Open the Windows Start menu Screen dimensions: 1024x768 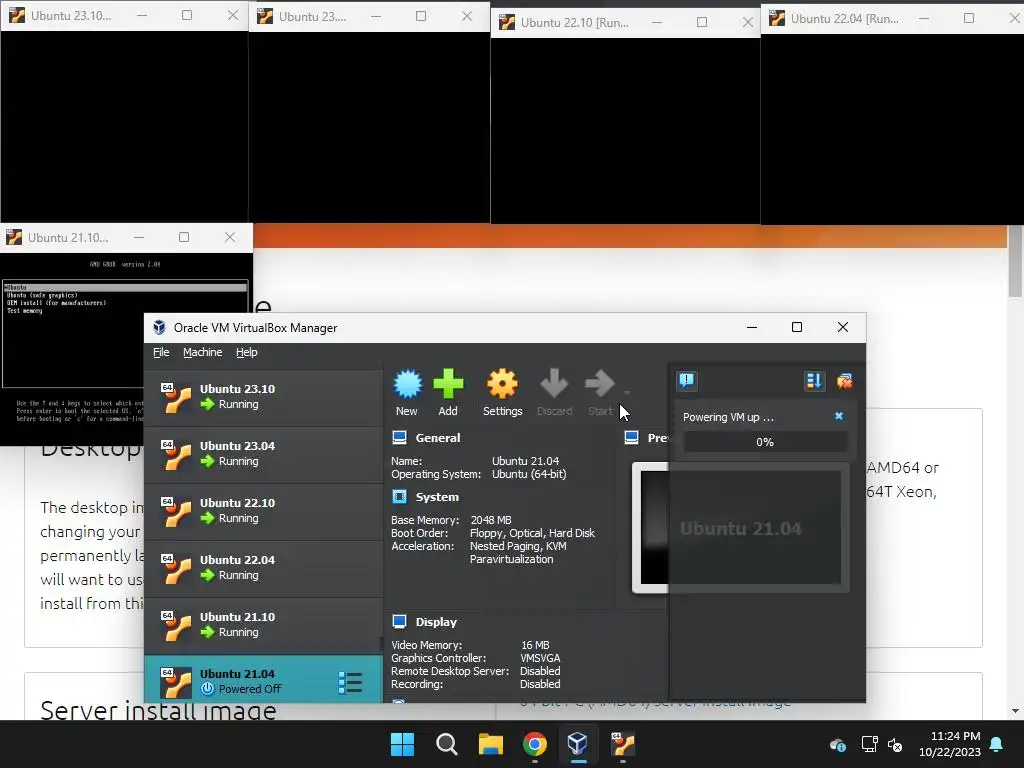coord(402,744)
